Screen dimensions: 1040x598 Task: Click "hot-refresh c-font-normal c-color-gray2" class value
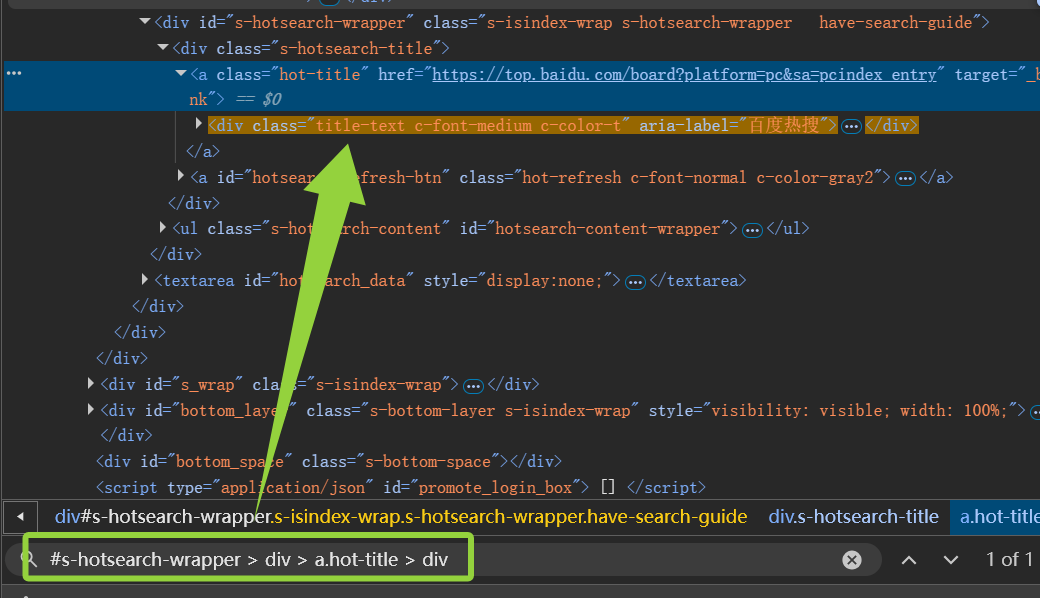click(698, 177)
